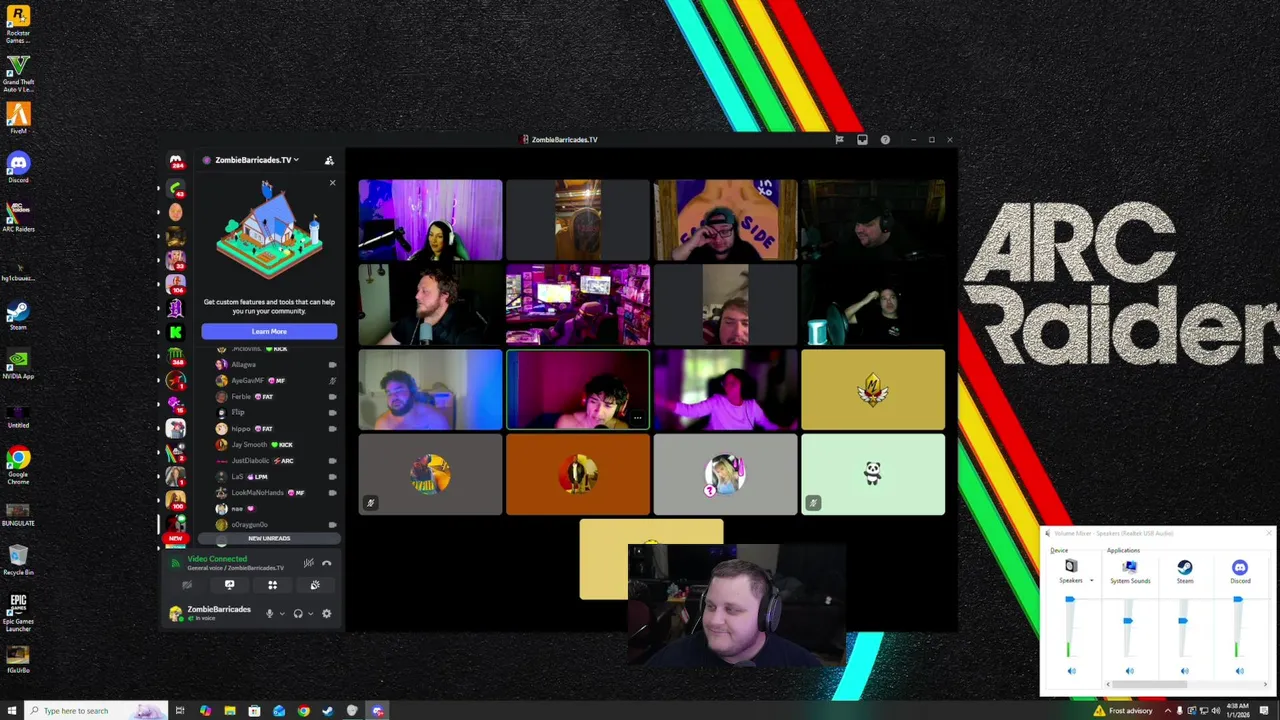Deafen headphones in Discord user panel

(298, 613)
